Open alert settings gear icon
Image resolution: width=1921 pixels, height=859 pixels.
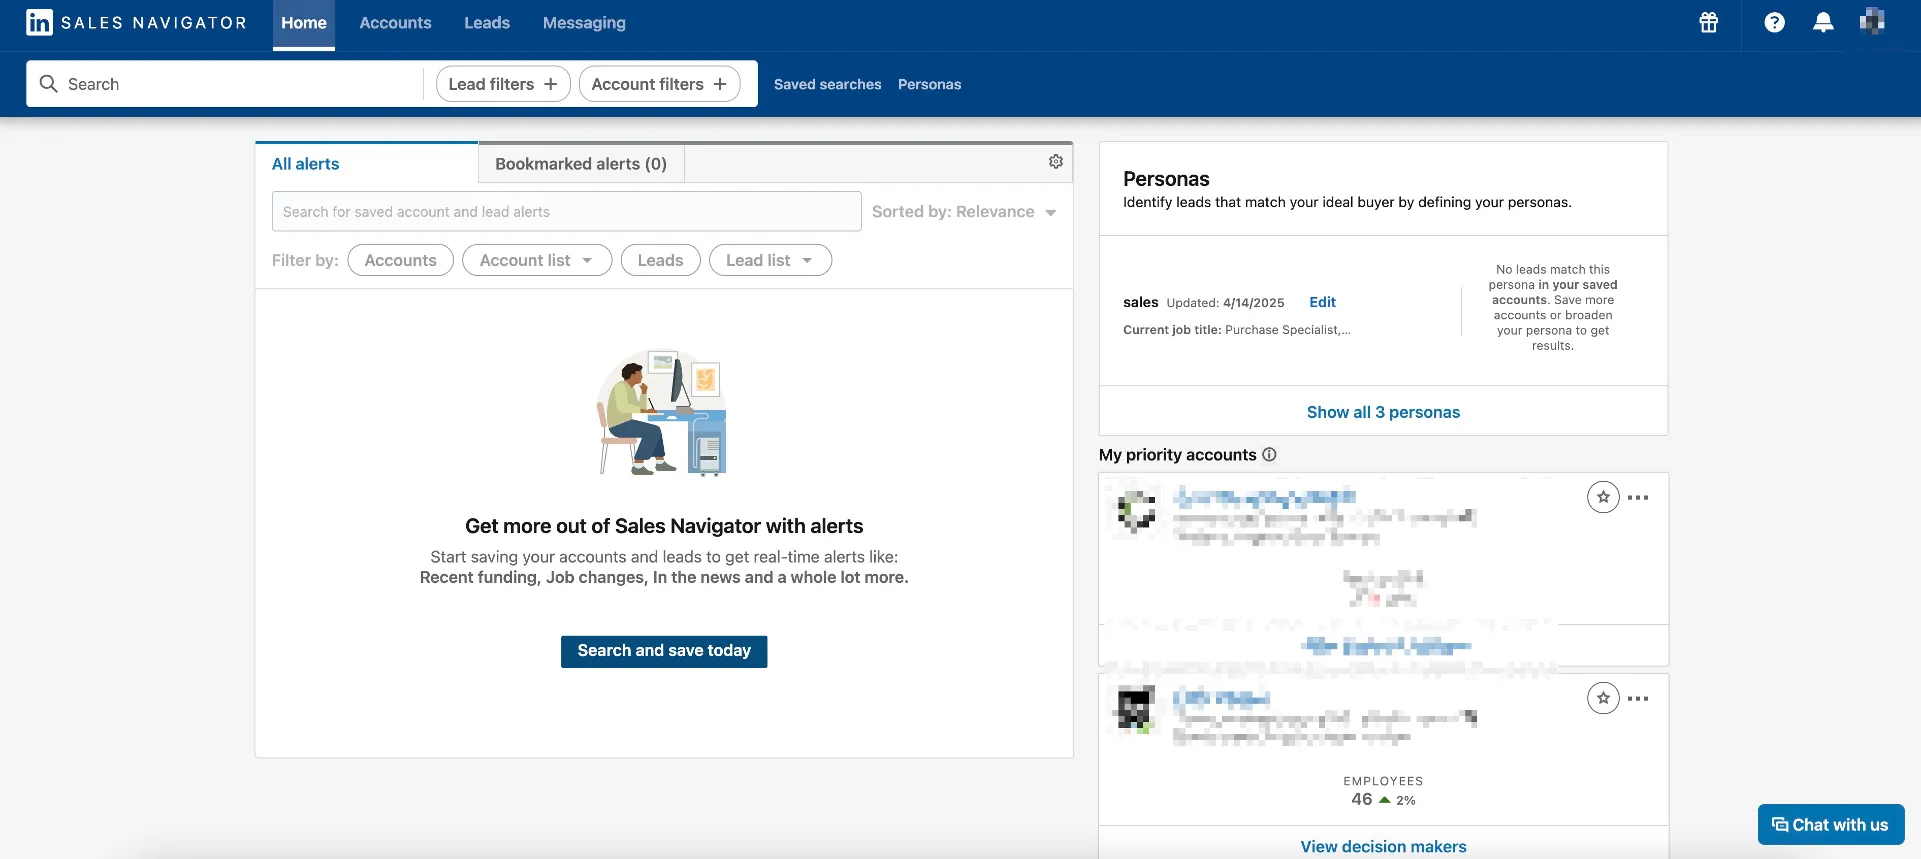1056,162
